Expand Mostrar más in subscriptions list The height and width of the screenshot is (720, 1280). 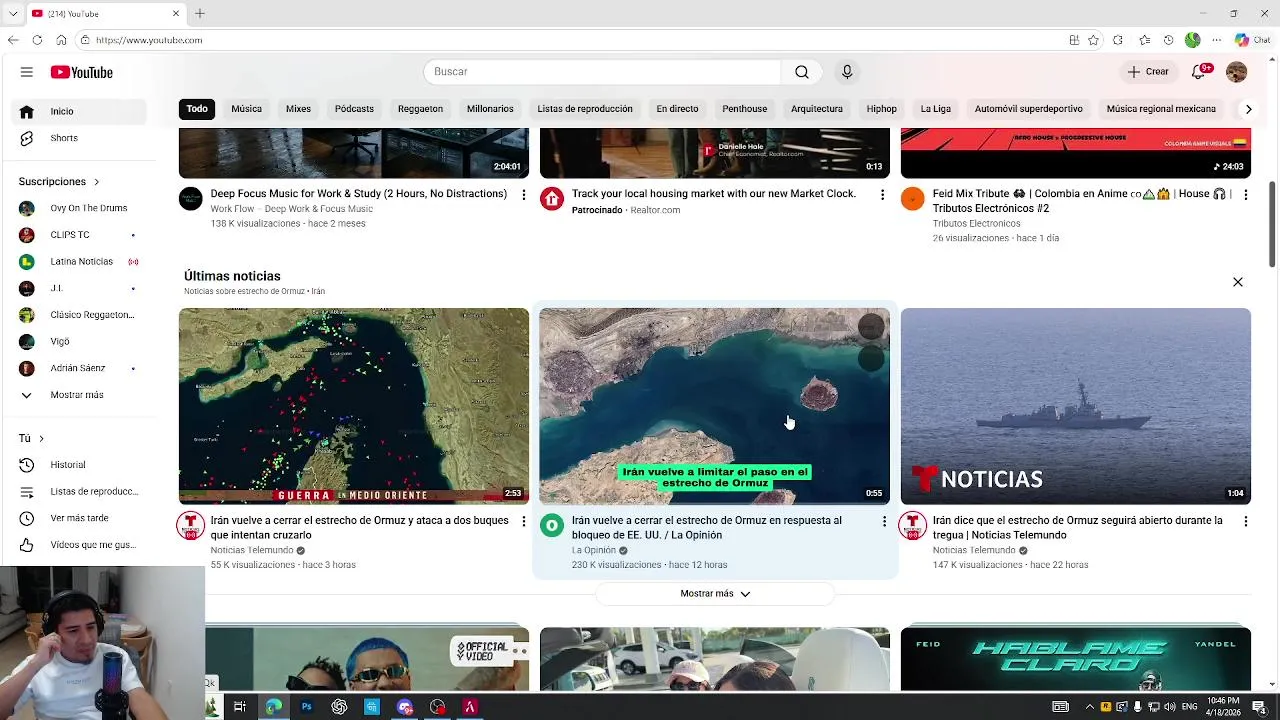(78, 395)
